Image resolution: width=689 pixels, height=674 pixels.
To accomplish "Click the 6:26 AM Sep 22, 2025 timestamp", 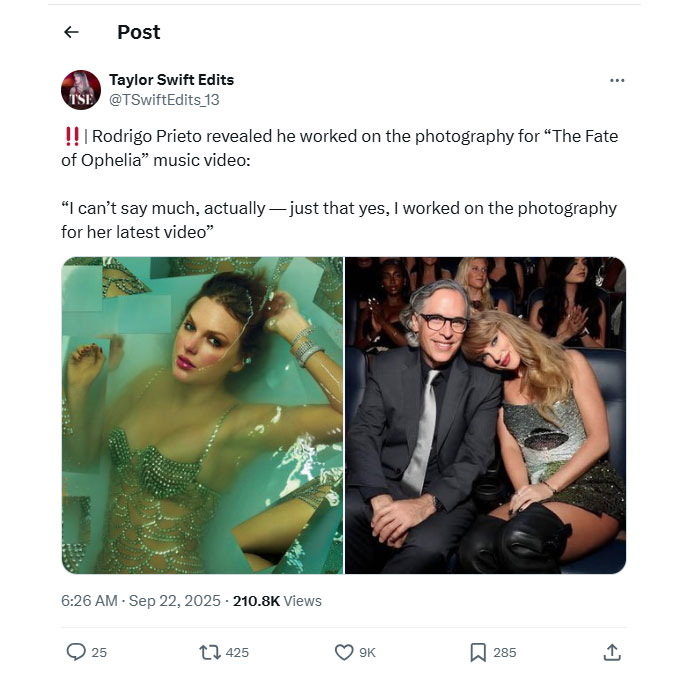I will coord(142,601).
